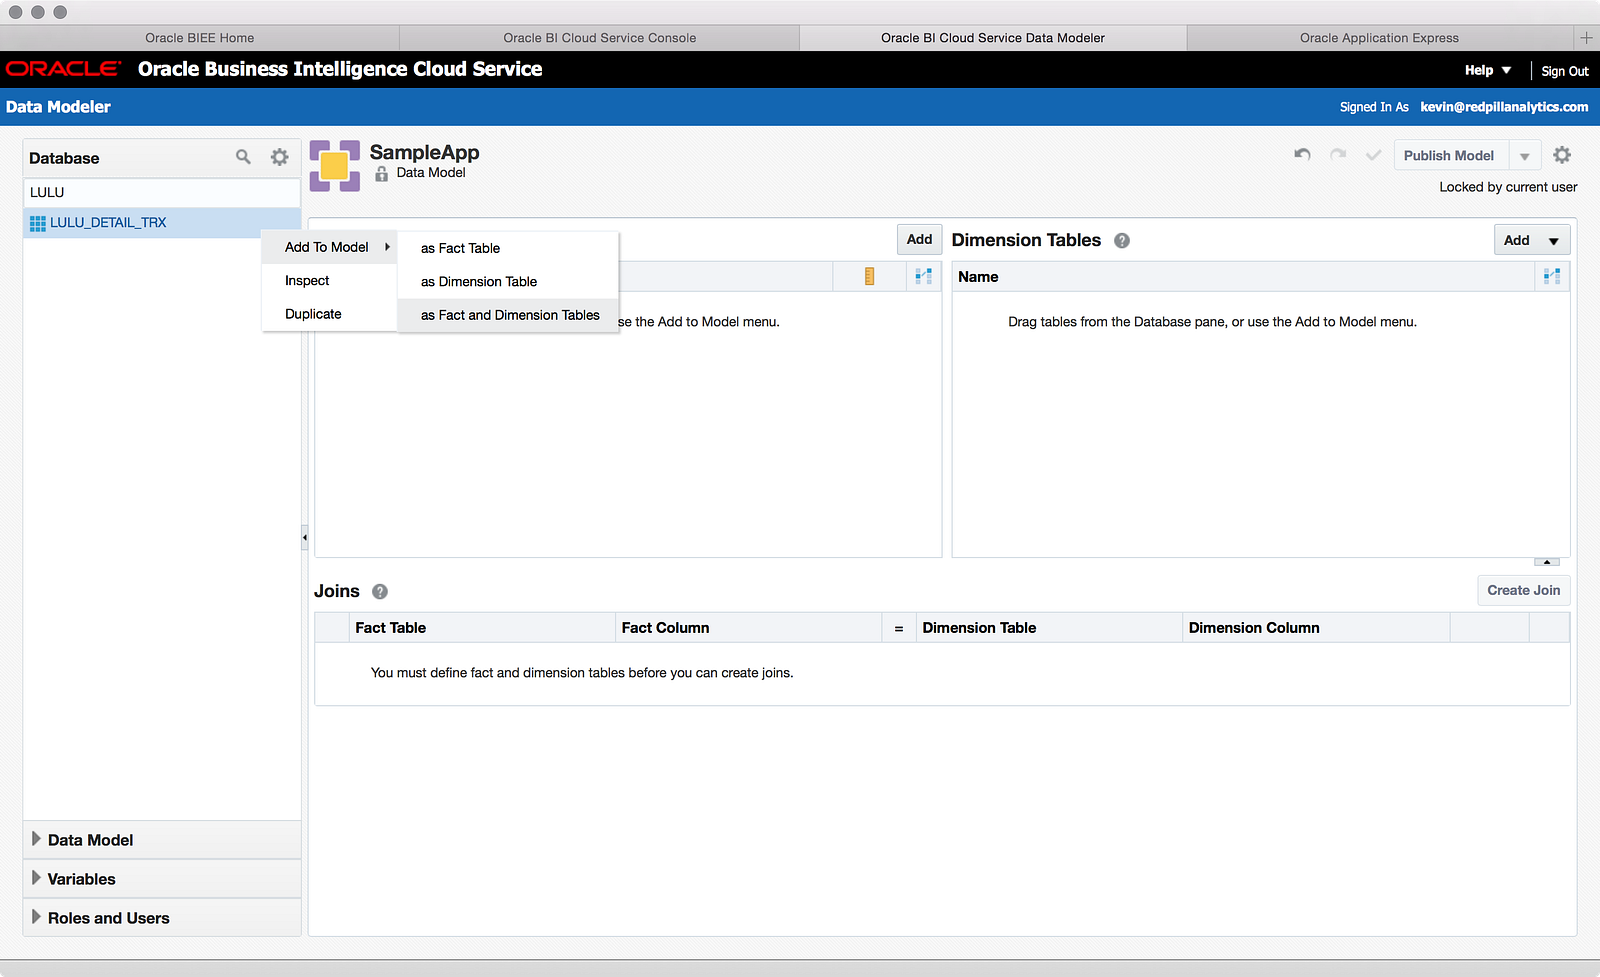Click the measures ruler column icon
Image resolution: width=1600 pixels, height=977 pixels.
[869, 277]
